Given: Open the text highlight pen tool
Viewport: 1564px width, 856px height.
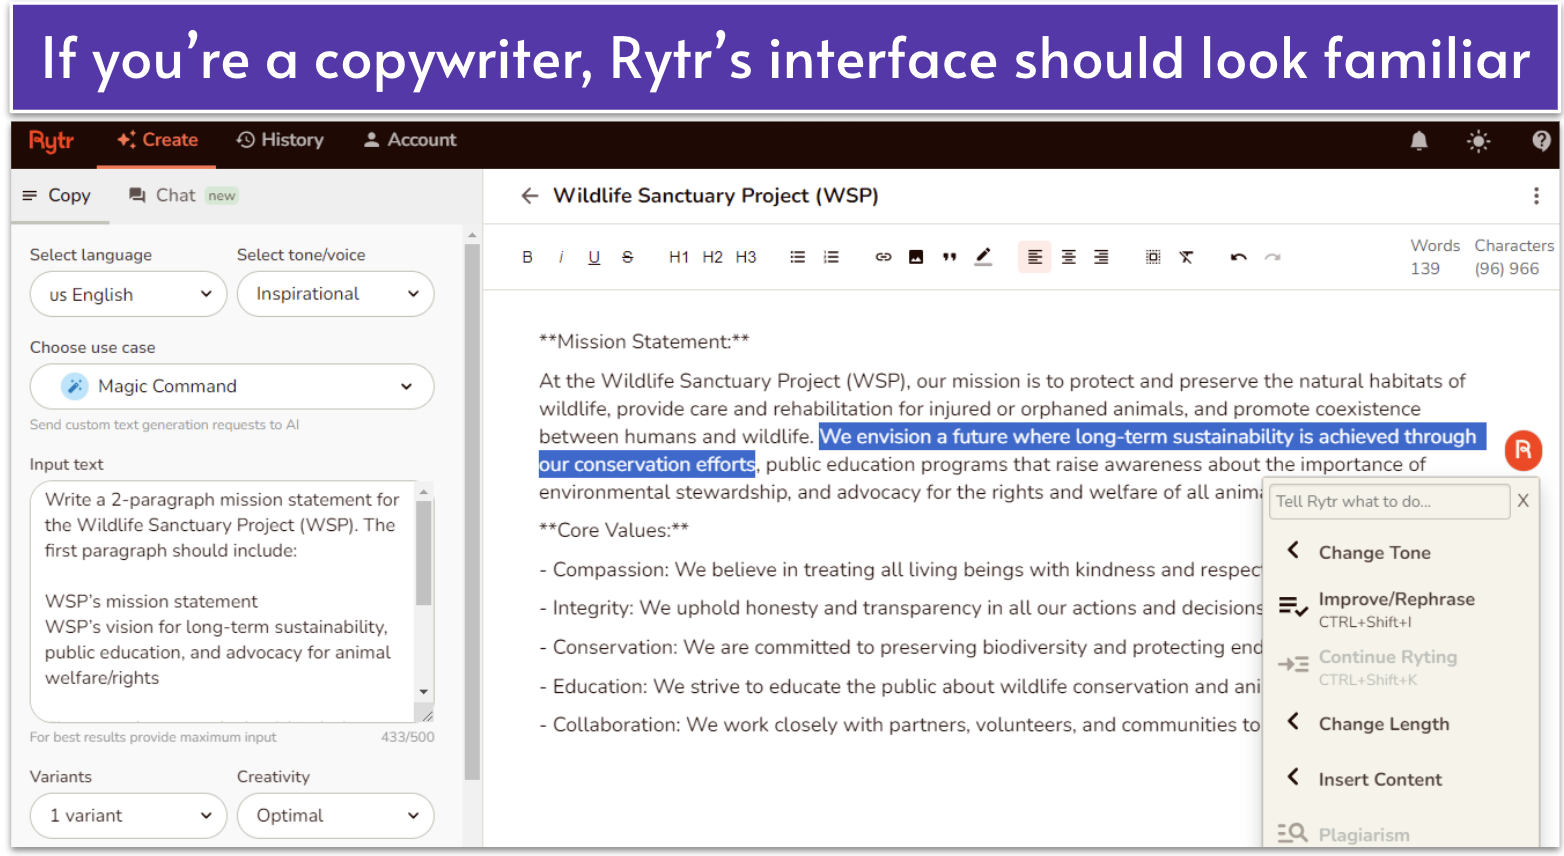Looking at the screenshot, I should (984, 257).
